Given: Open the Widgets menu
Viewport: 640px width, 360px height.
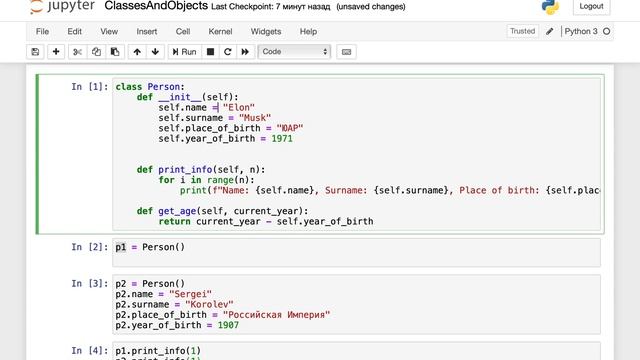Looking at the screenshot, I should 266,31.
